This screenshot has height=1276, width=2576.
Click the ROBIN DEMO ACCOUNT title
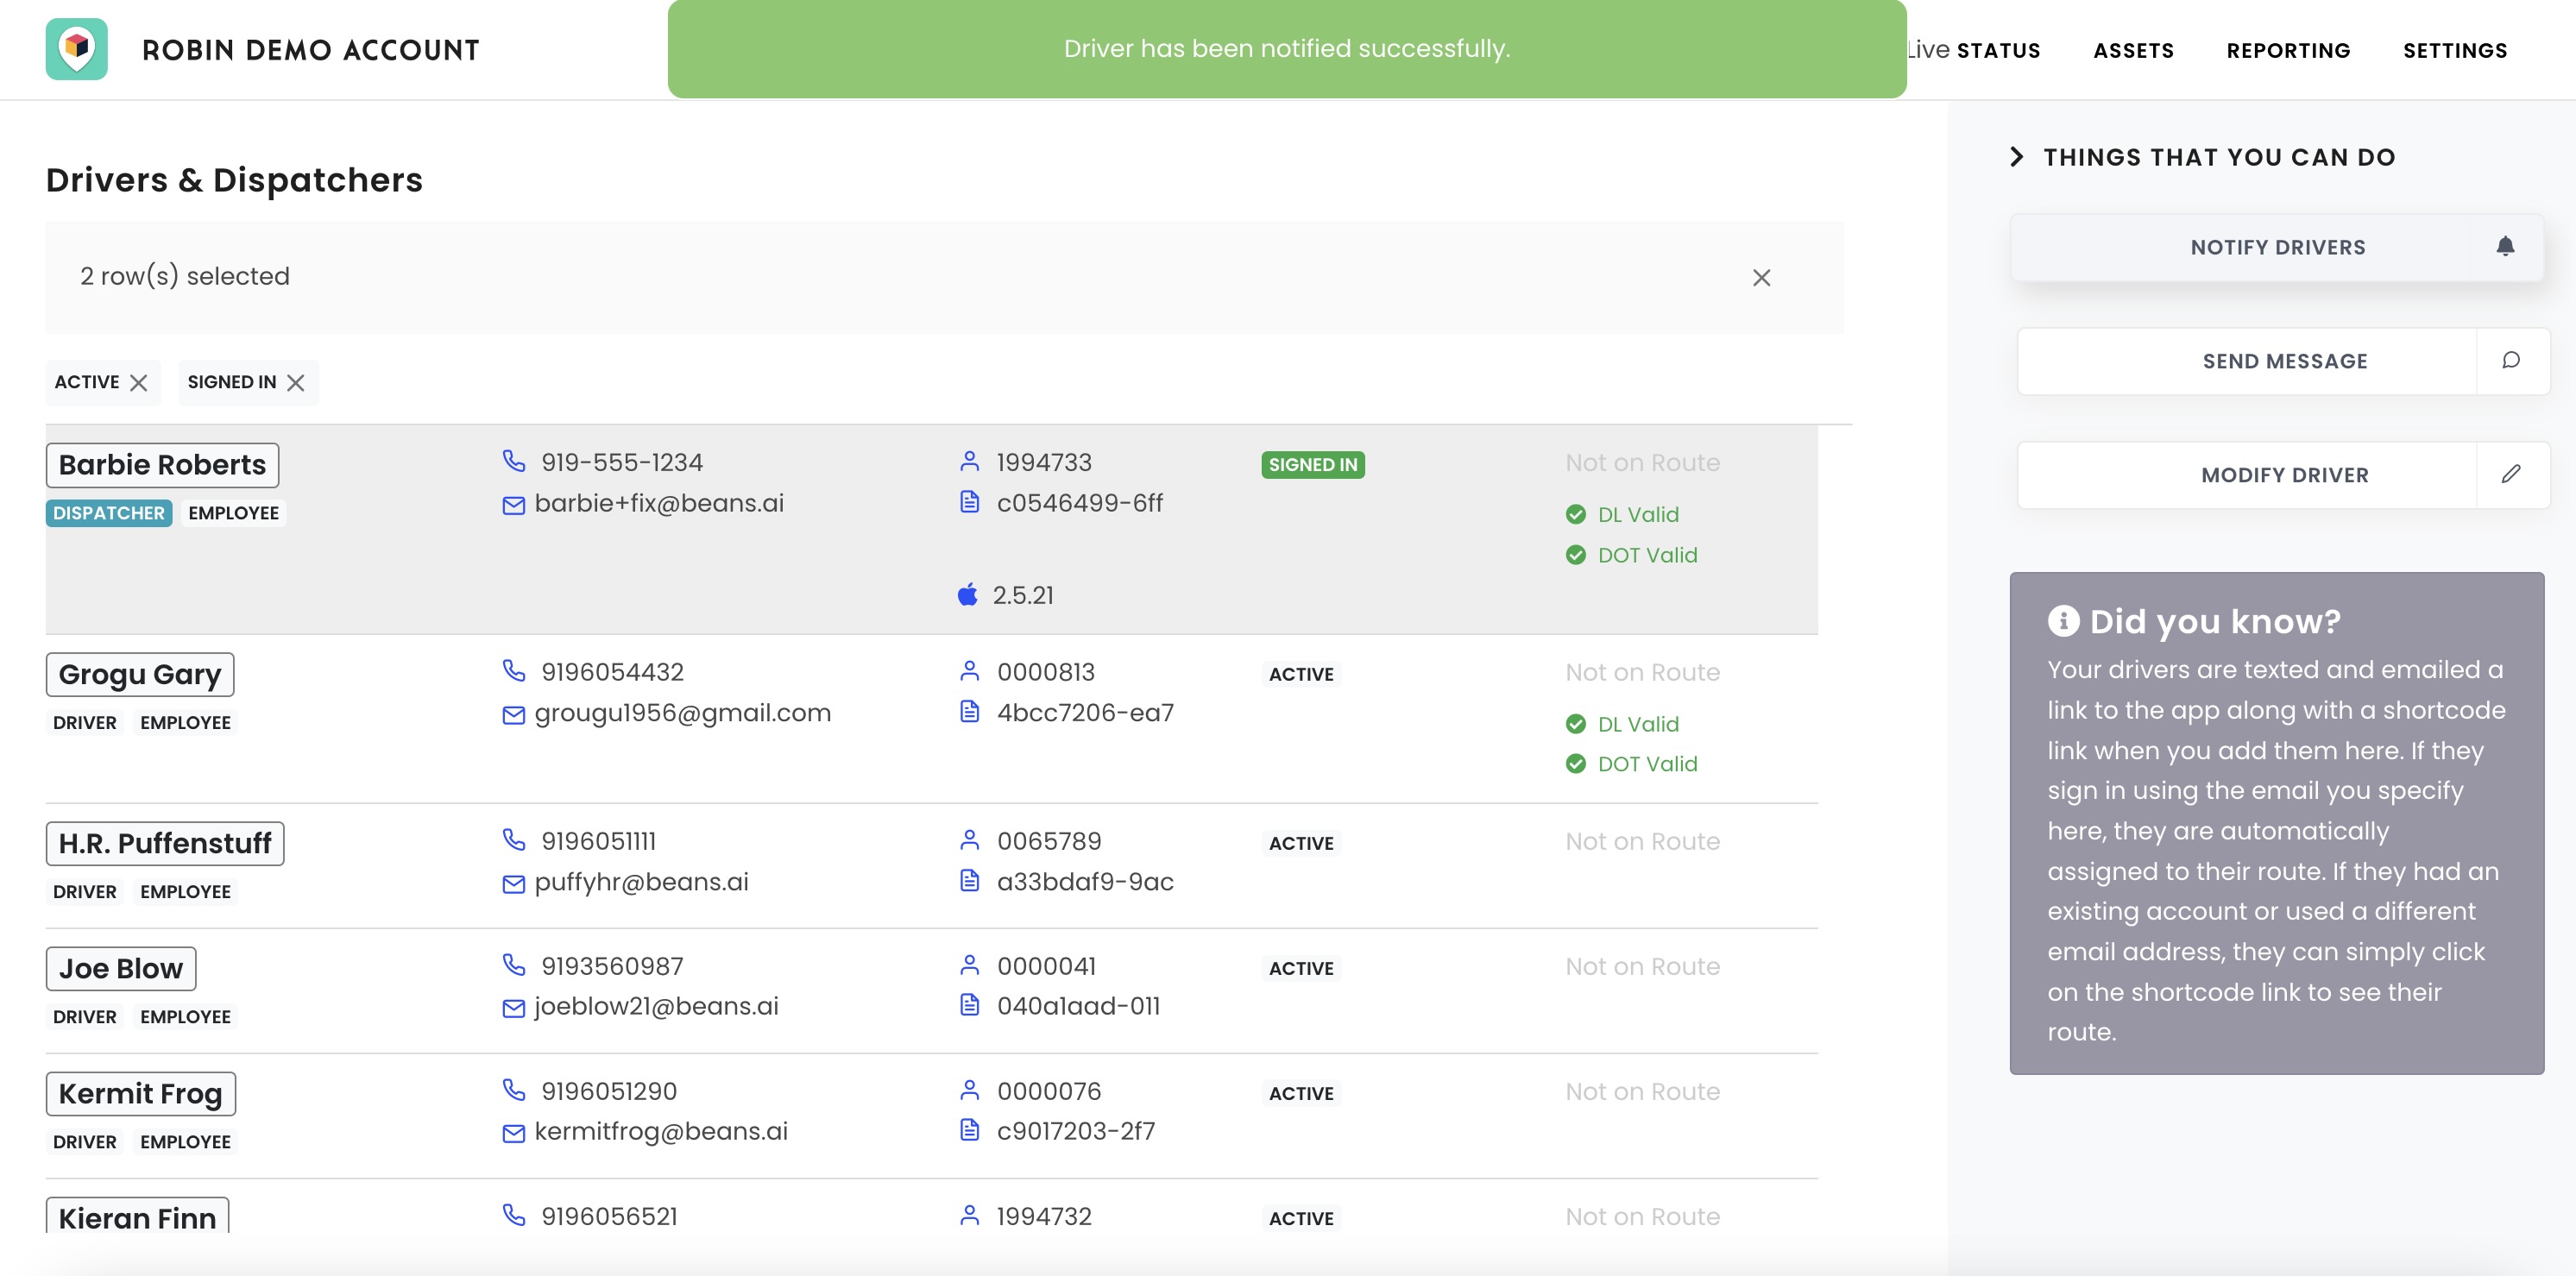311,50
